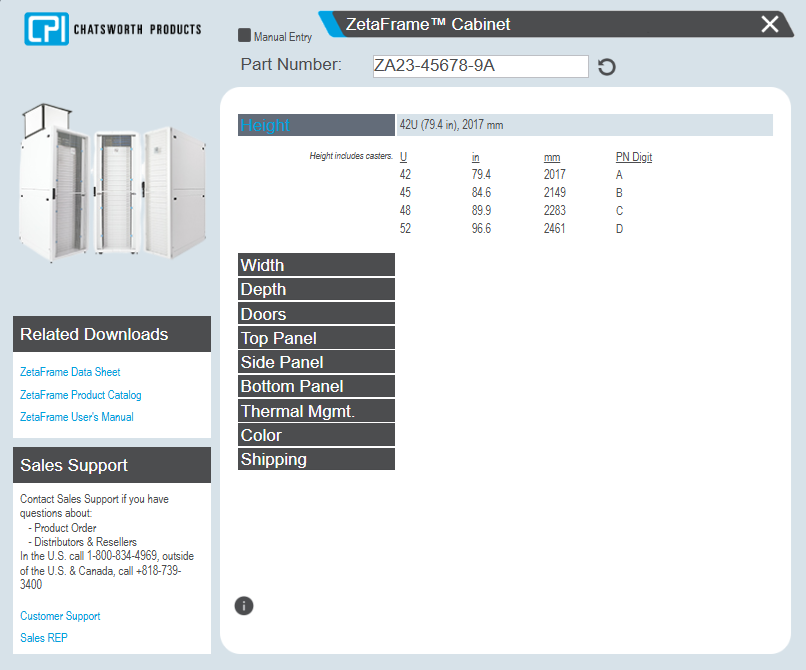
Task: Click the CPI Chatsworth Products logo
Action: 108,29
